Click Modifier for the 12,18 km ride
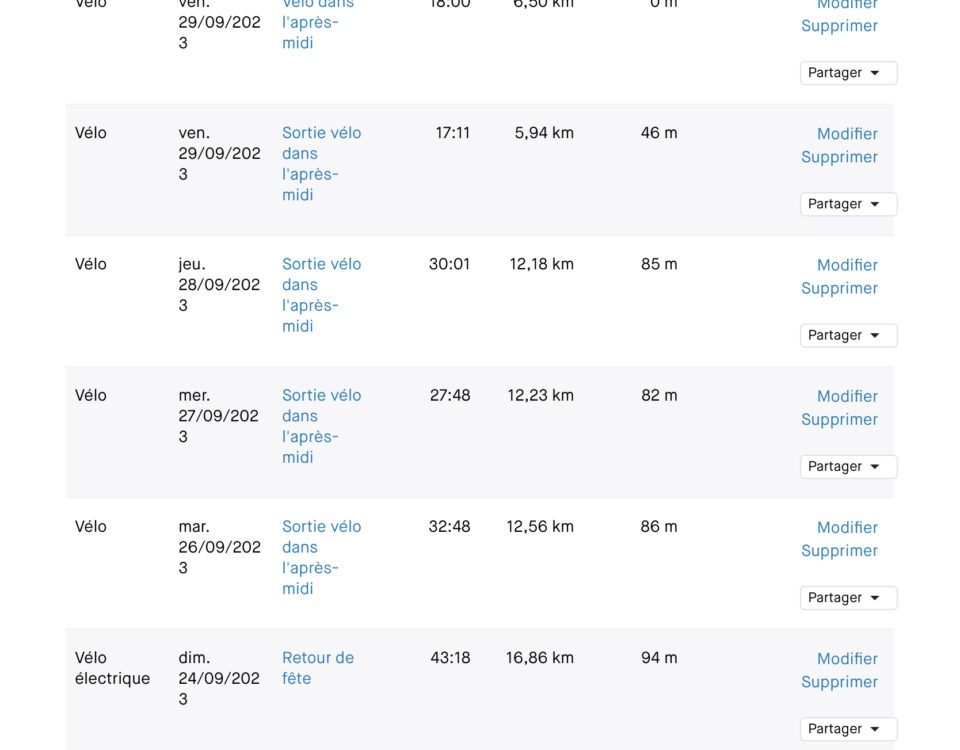This screenshot has width=960, height=750. [x=847, y=265]
